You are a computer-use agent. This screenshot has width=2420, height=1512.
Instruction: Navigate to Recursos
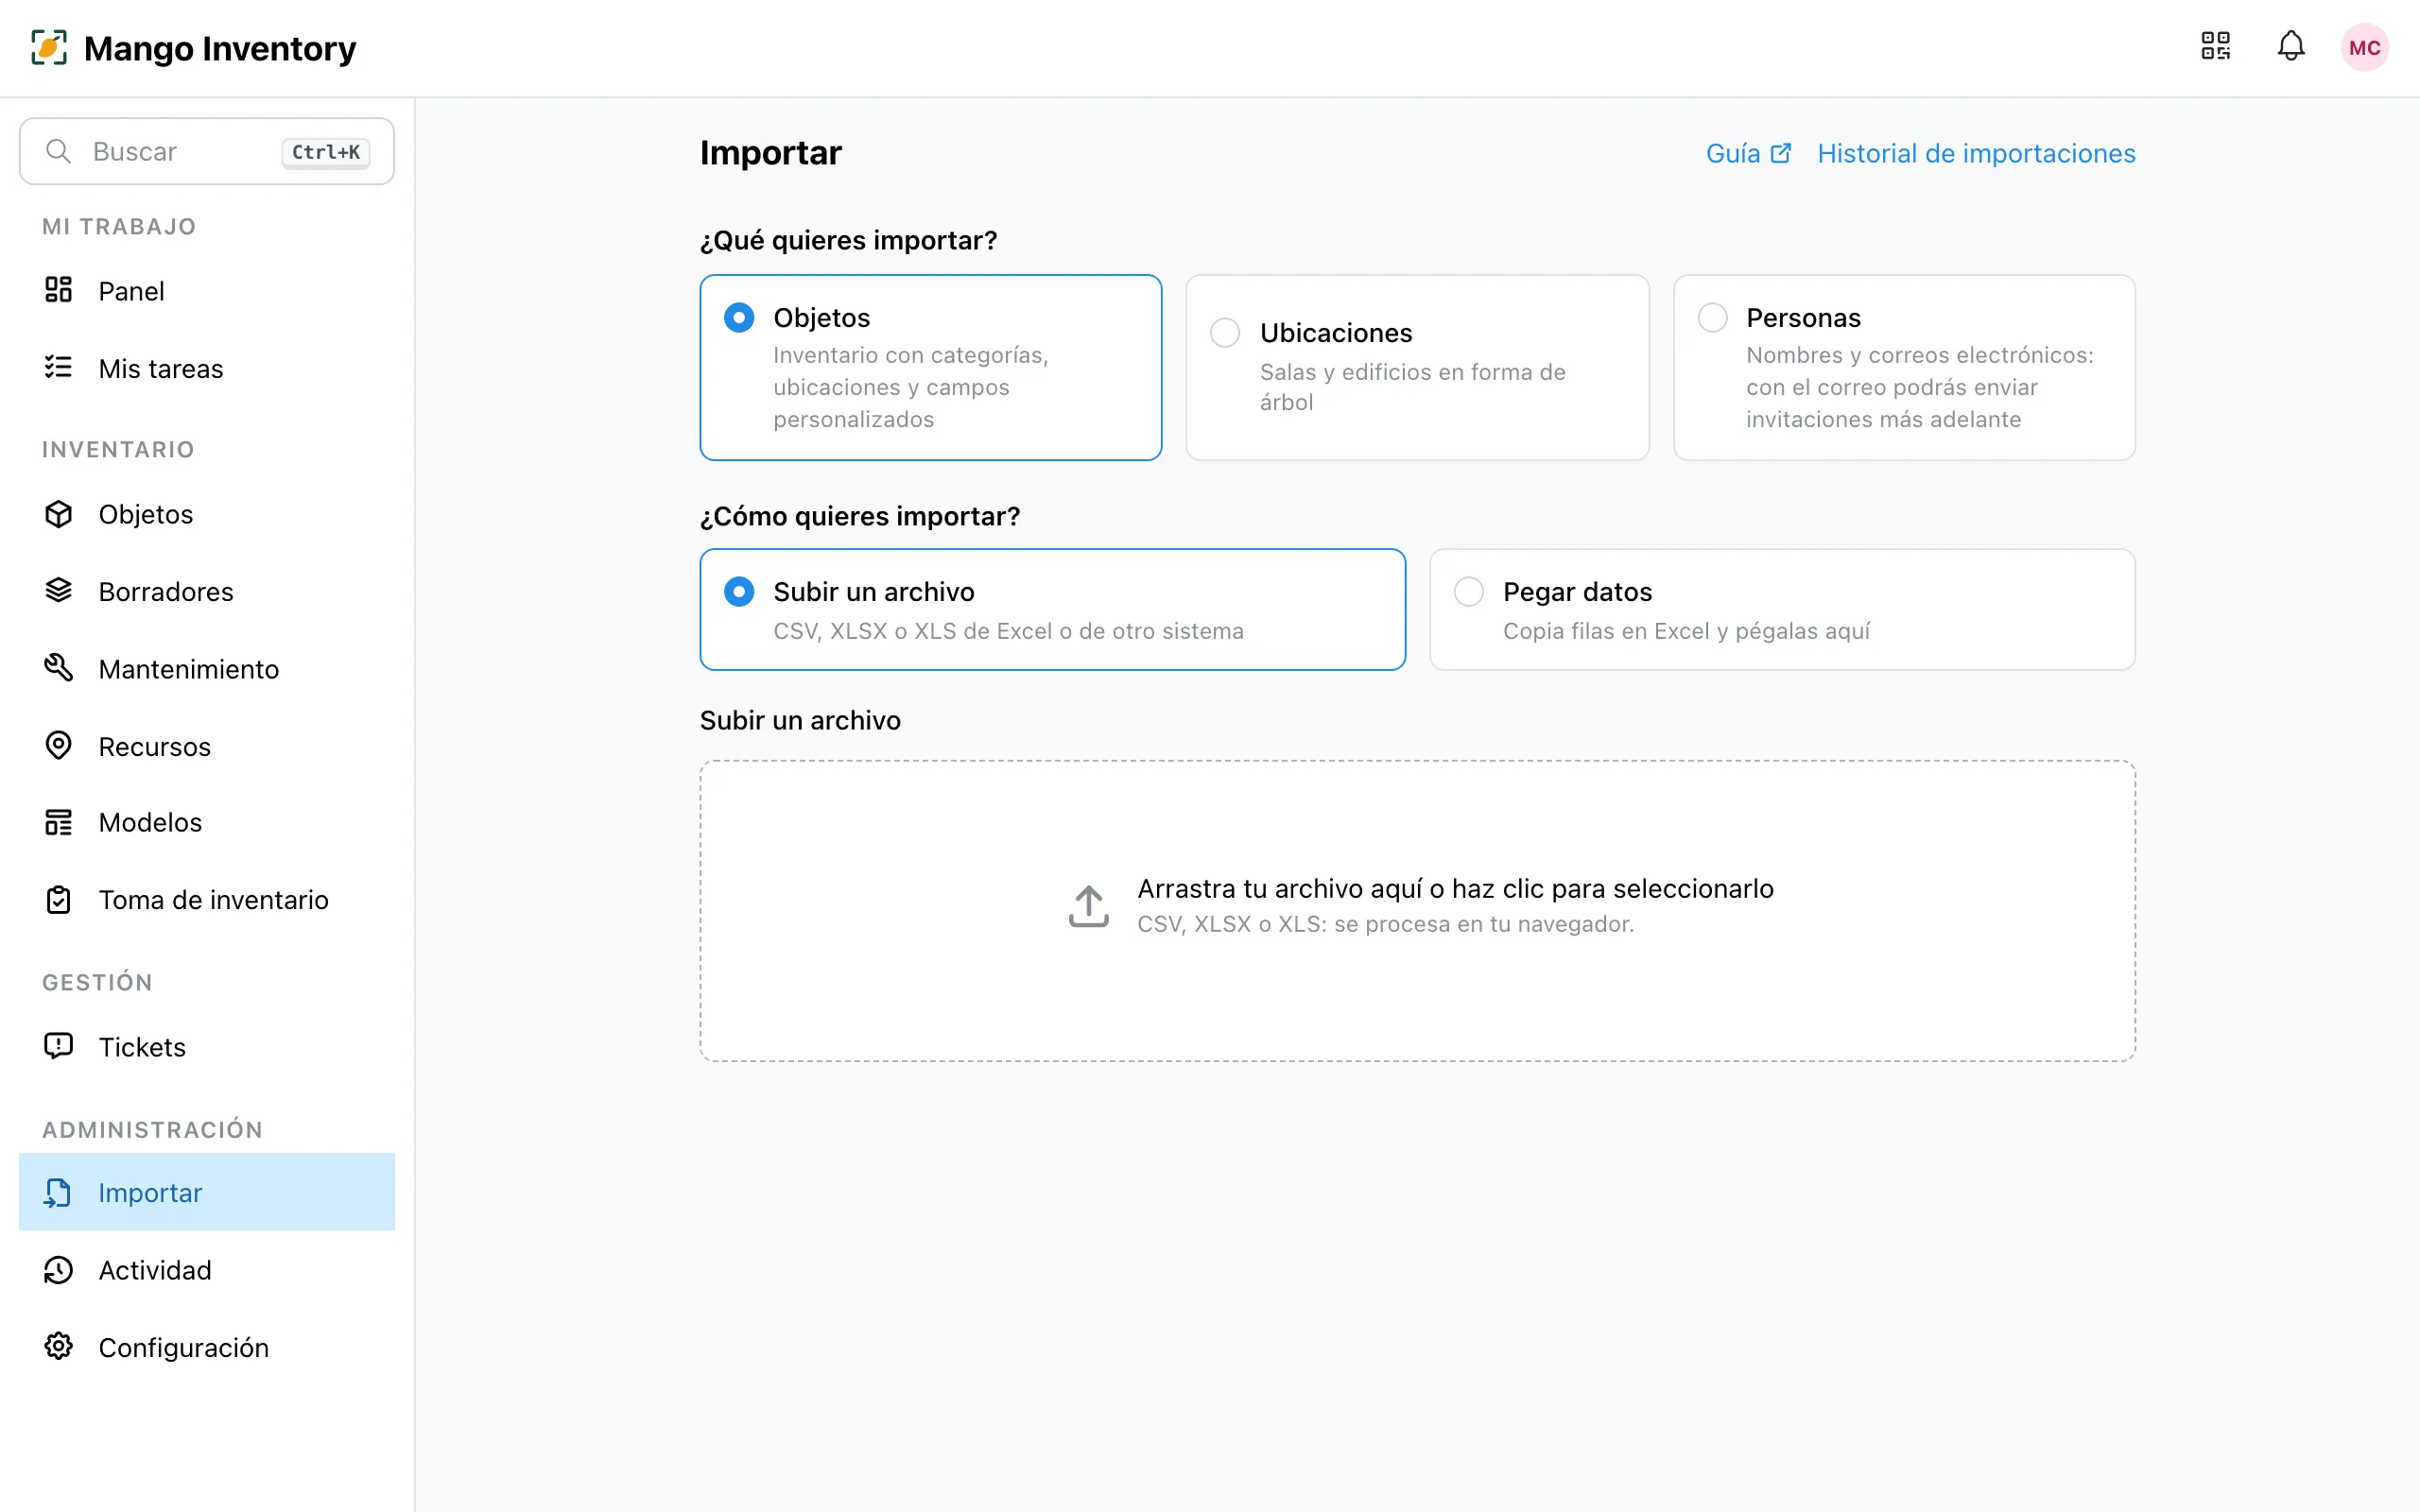click(x=207, y=746)
